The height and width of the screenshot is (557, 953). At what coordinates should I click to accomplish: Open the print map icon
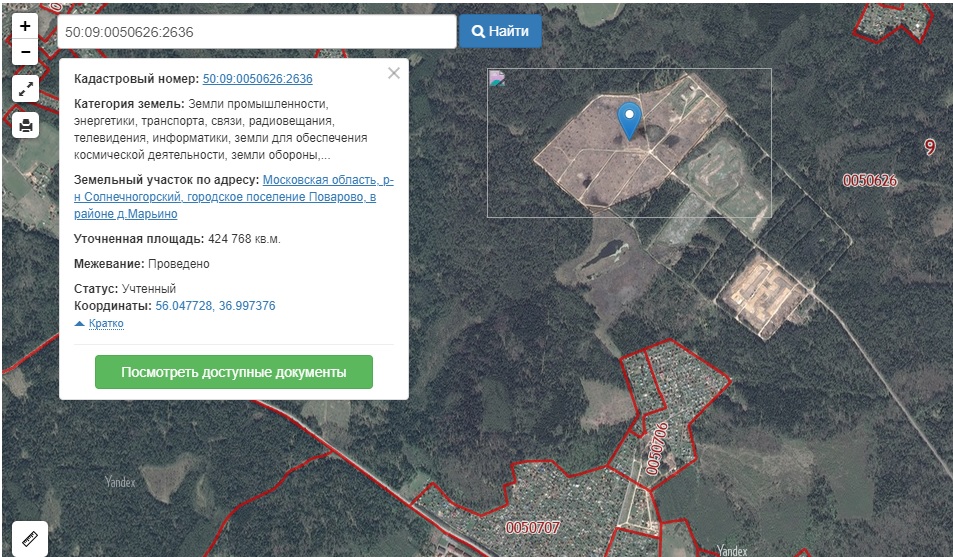click(26, 125)
